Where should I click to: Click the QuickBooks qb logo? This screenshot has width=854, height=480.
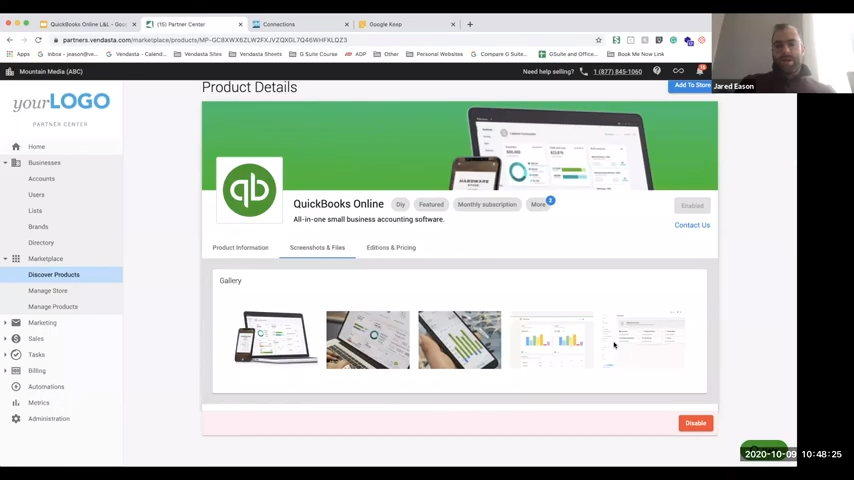(x=249, y=190)
